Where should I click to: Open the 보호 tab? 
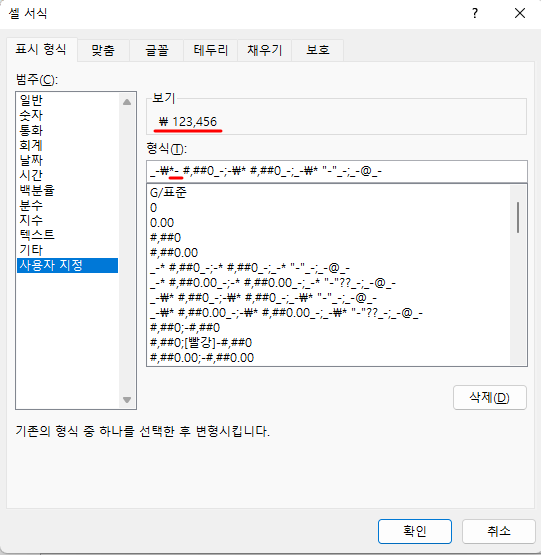click(318, 50)
